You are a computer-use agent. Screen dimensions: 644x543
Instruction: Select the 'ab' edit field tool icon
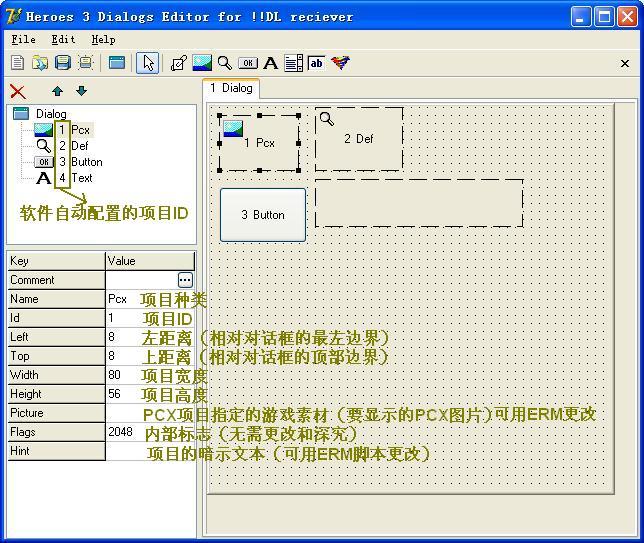coord(316,63)
